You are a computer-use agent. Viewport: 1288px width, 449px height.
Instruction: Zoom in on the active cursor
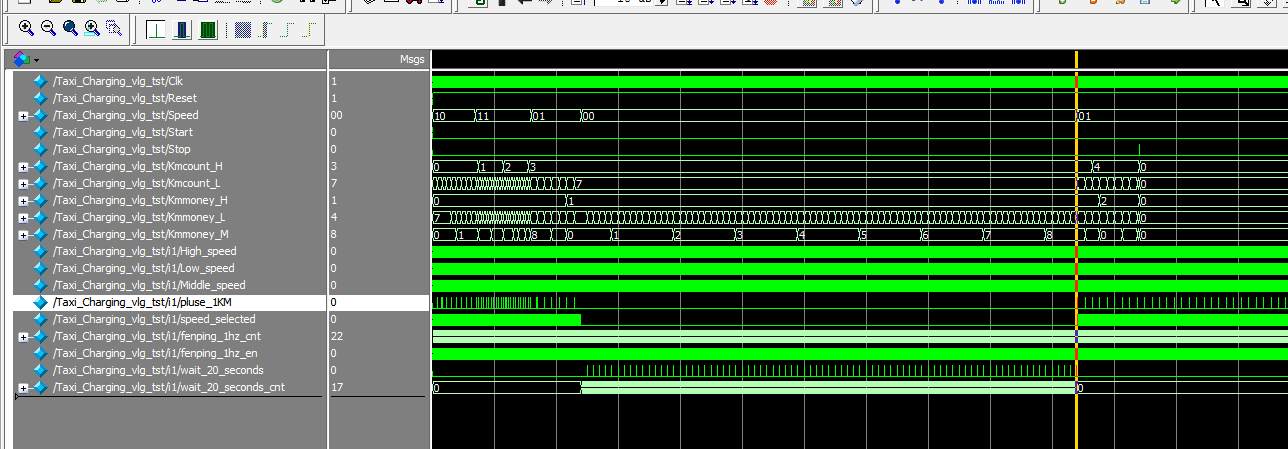click(x=92, y=29)
